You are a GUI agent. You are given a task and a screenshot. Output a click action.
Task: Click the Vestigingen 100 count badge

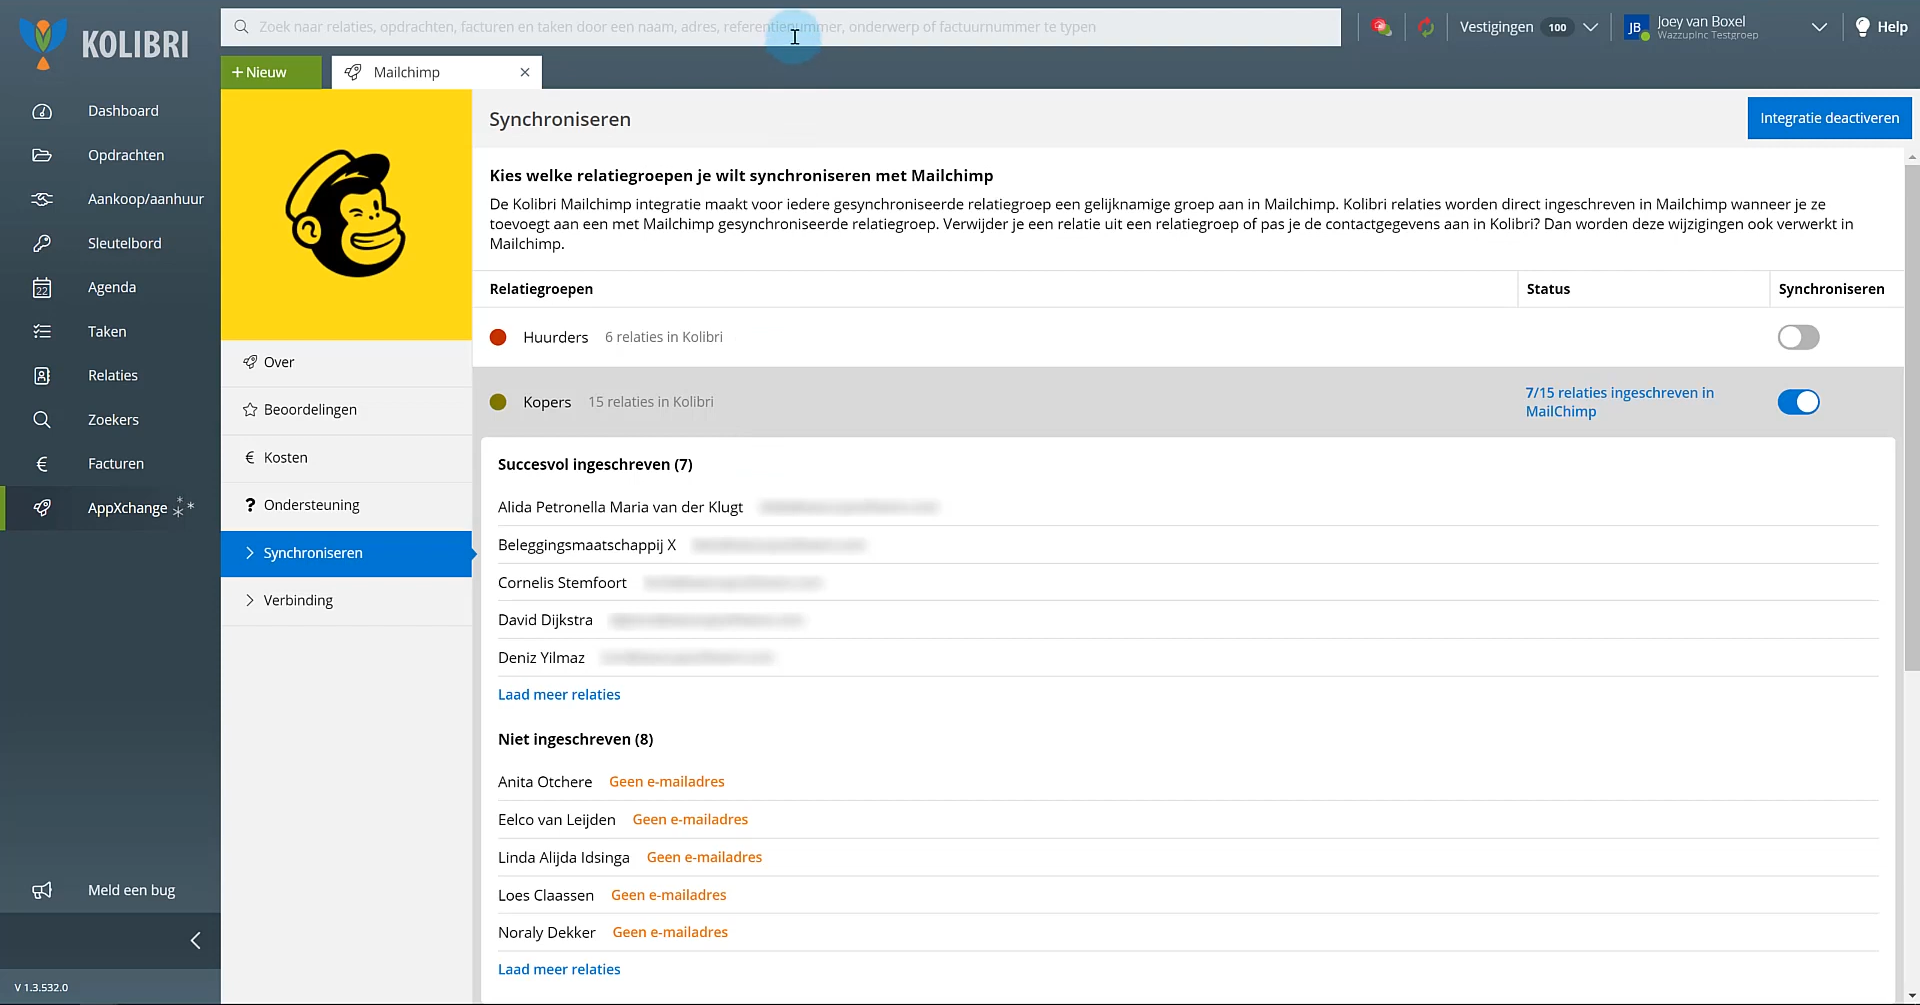[x=1557, y=27]
